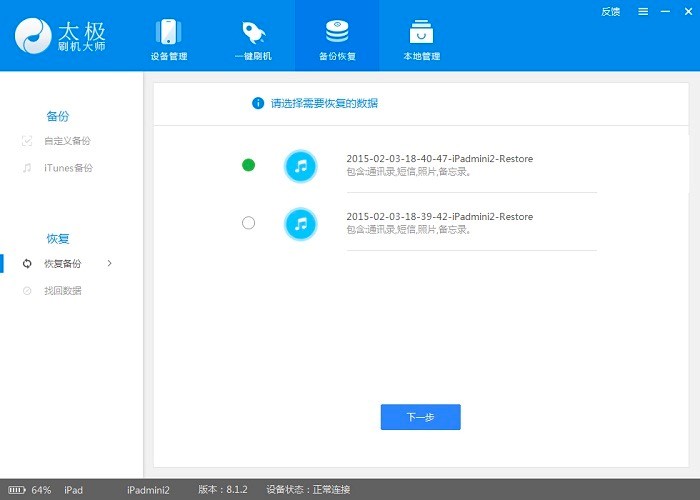
Task: Click music icon of 18-39-42 backup
Action: click(x=300, y=223)
